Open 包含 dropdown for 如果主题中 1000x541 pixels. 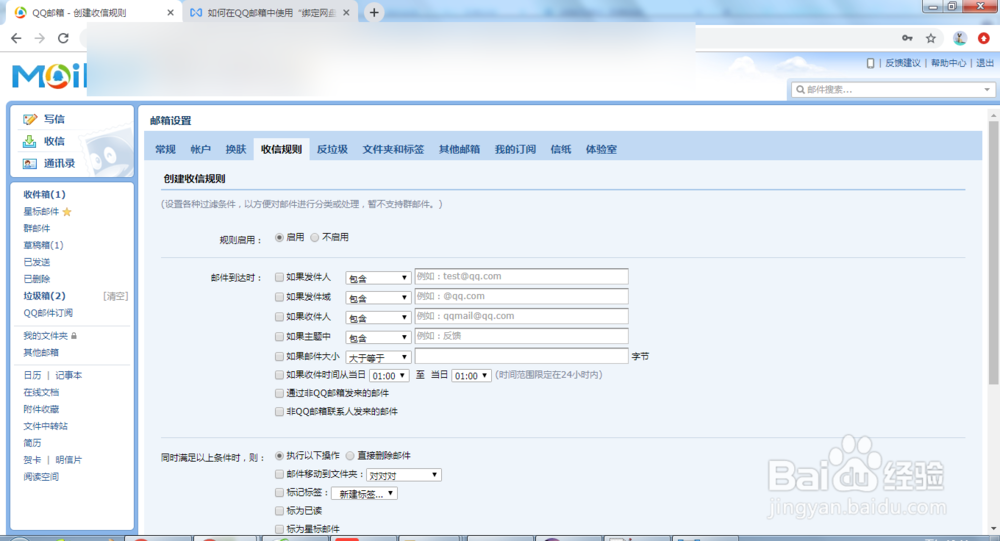pos(378,337)
